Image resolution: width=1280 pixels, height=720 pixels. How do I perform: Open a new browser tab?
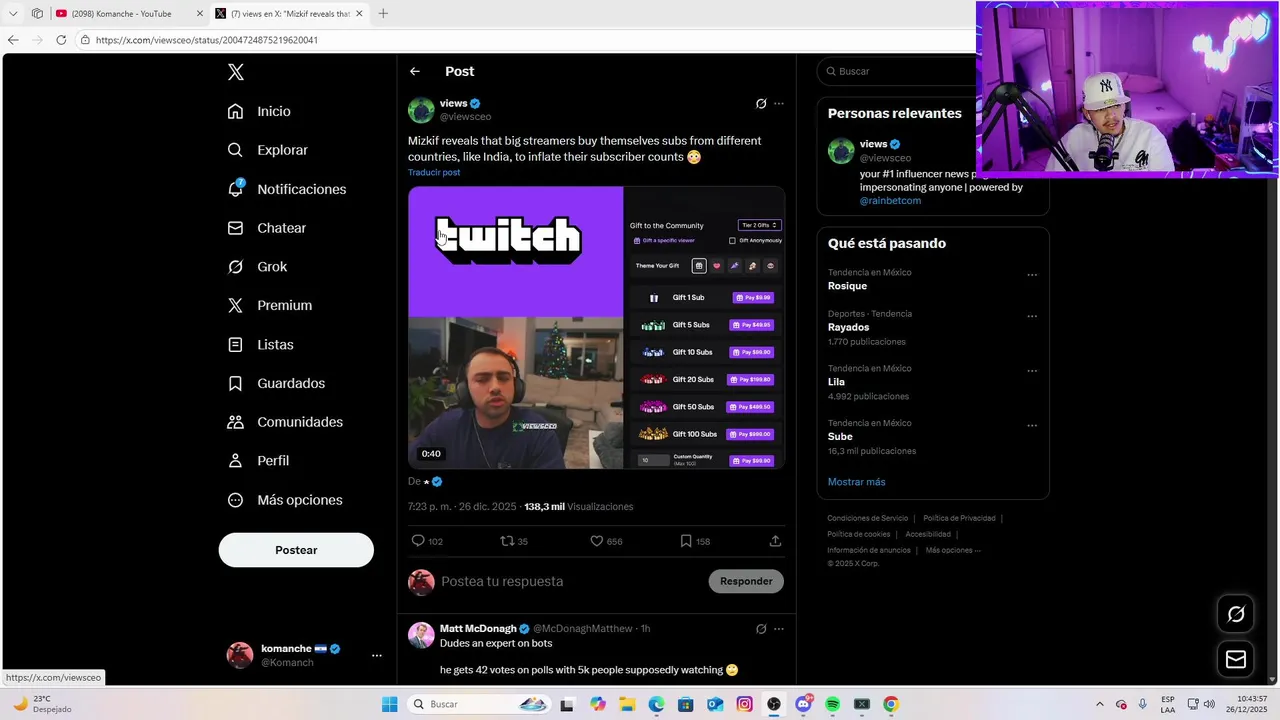(383, 13)
